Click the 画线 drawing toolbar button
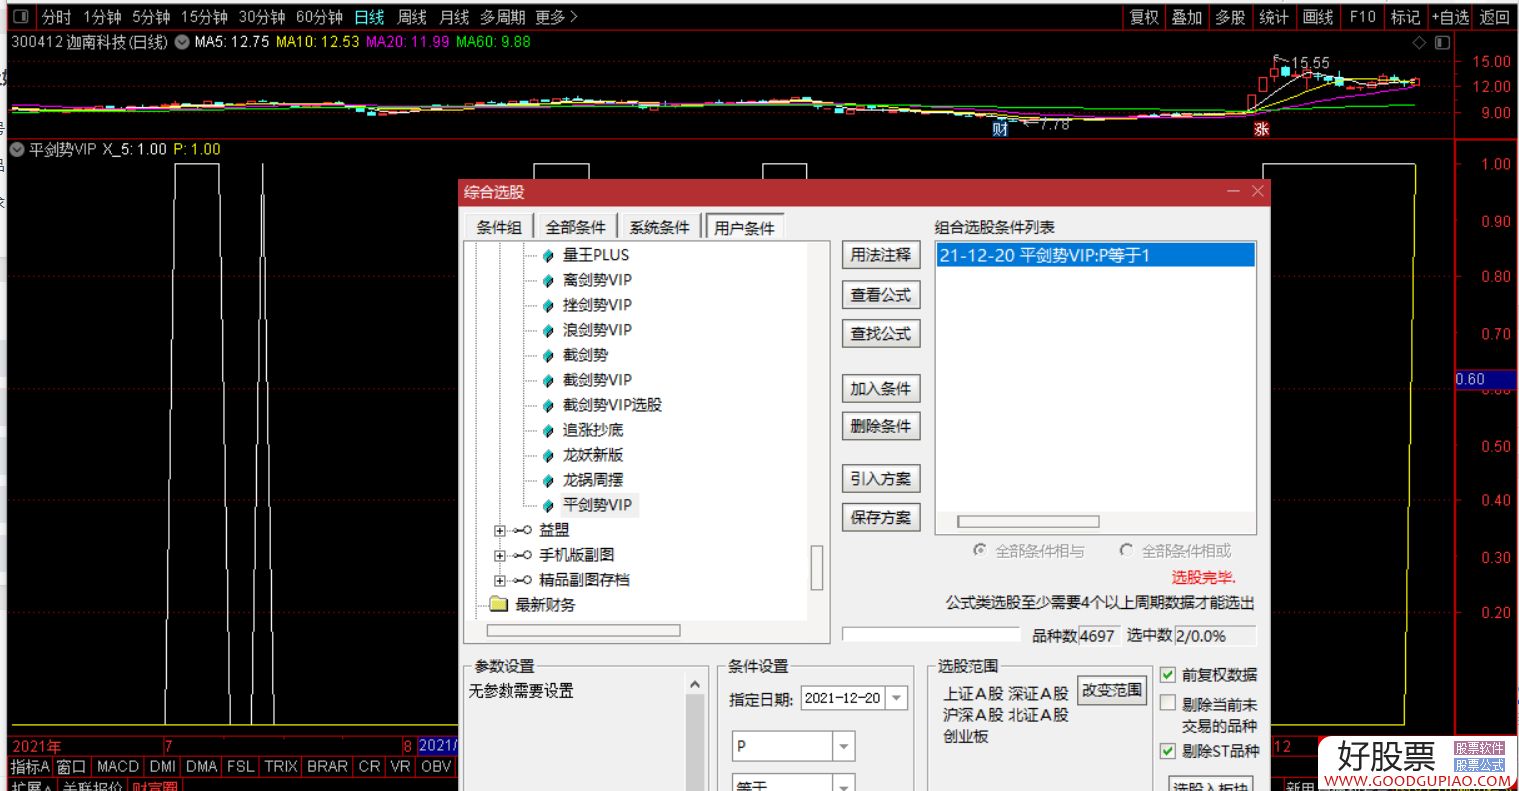The image size is (1519, 791). (x=1318, y=17)
